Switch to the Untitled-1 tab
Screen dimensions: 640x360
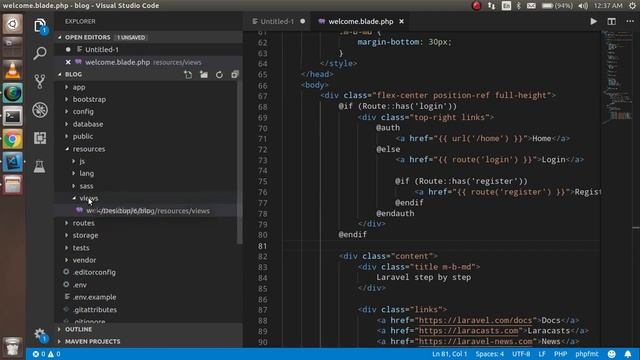click(278, 21)
